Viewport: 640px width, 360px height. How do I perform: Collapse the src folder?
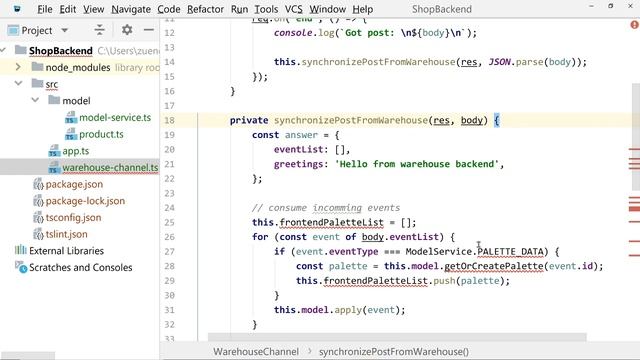(18, 83)
